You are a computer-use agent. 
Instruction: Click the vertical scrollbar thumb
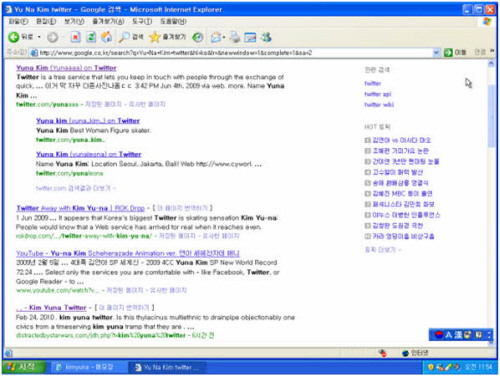click(491, 116)
